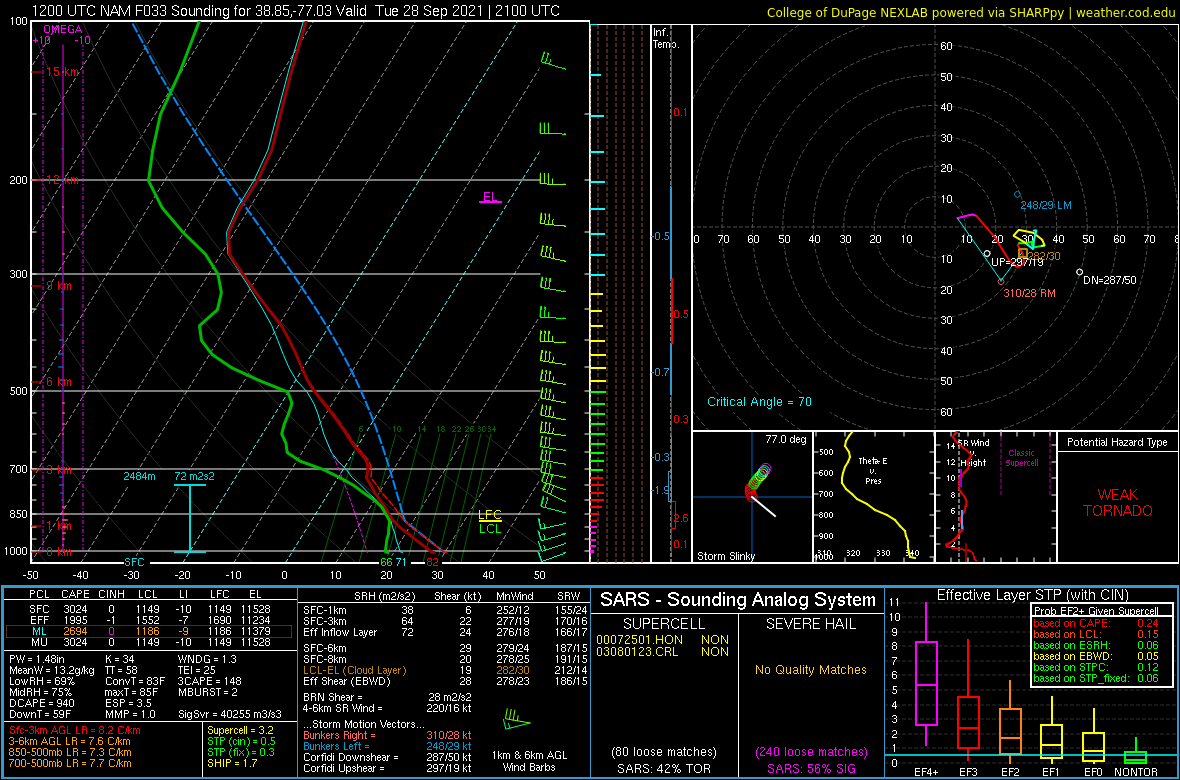
Task: Click the 72 m2s2 inflow layer label
Action: (194, 477)
